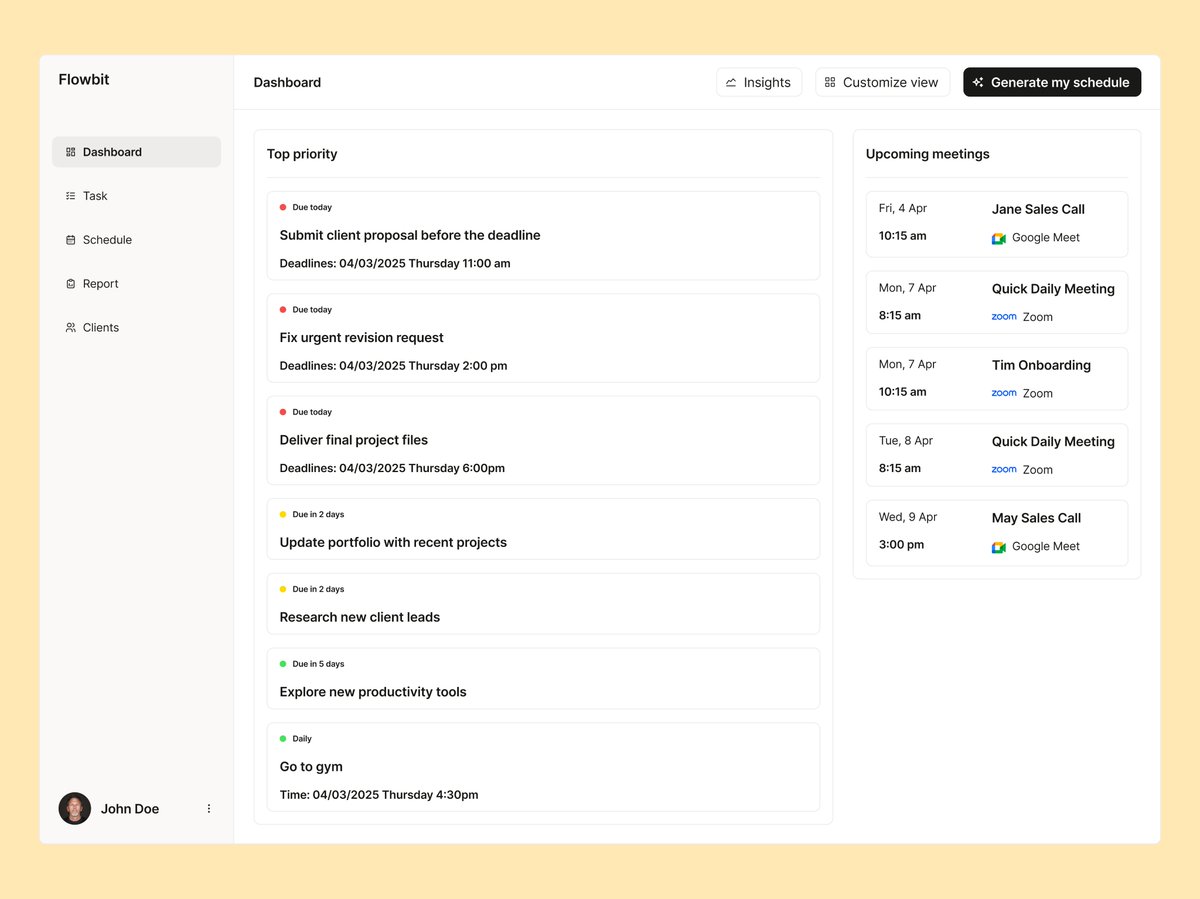The height and width of the screenshot is (899, 1200).
Task: Click the Customize view button
Action: (882, 82)
